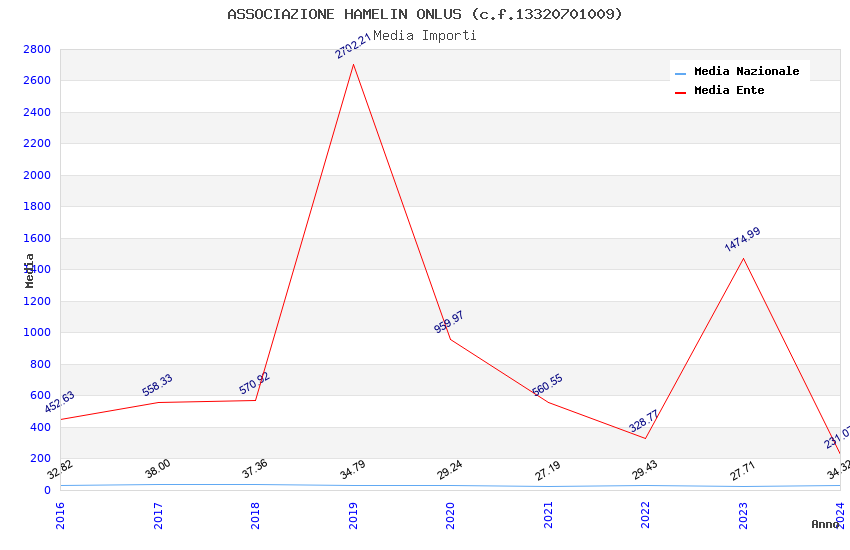Image resolution: width=850 pixels, height=550 pixels.
Task: Click the 558.33 data label
Action: pyautogui.click(x=157, y=385)
